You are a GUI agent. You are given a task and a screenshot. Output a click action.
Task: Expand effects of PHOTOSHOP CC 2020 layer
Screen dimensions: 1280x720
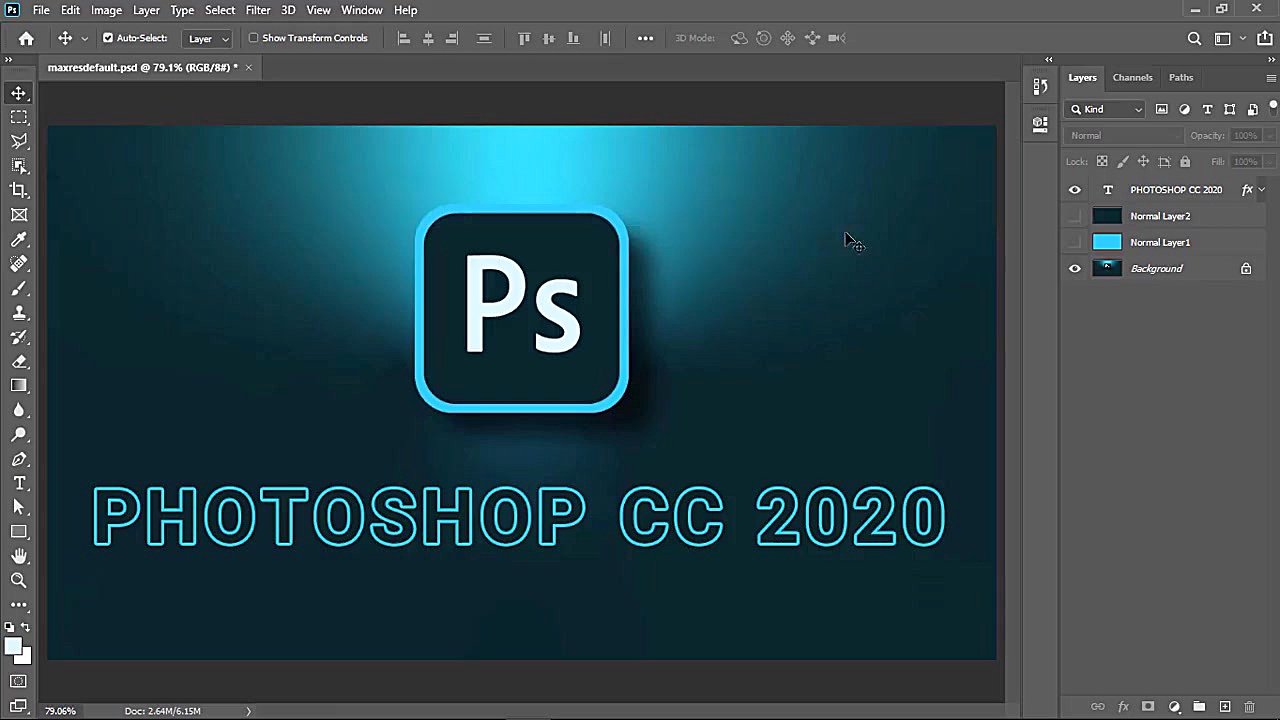(1262, 190)
